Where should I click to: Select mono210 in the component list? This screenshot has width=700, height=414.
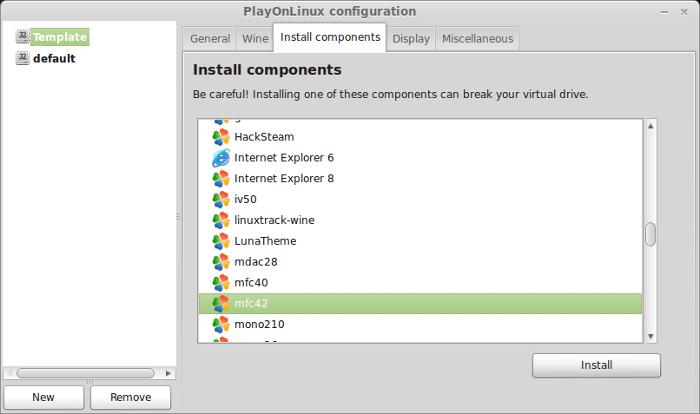420,324
